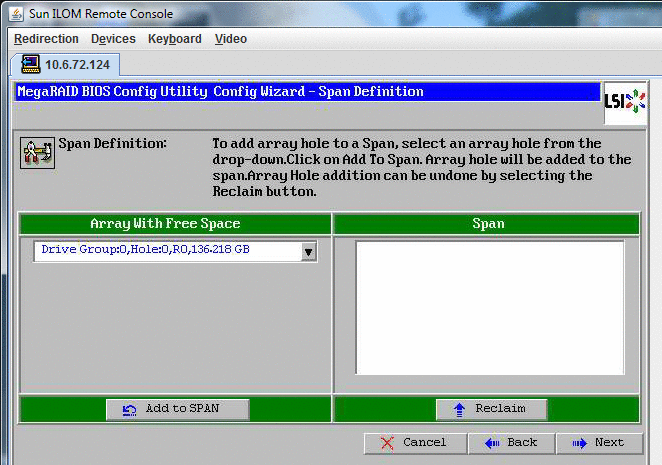
Task: Open the Video menu
Action: pos(231,39)
